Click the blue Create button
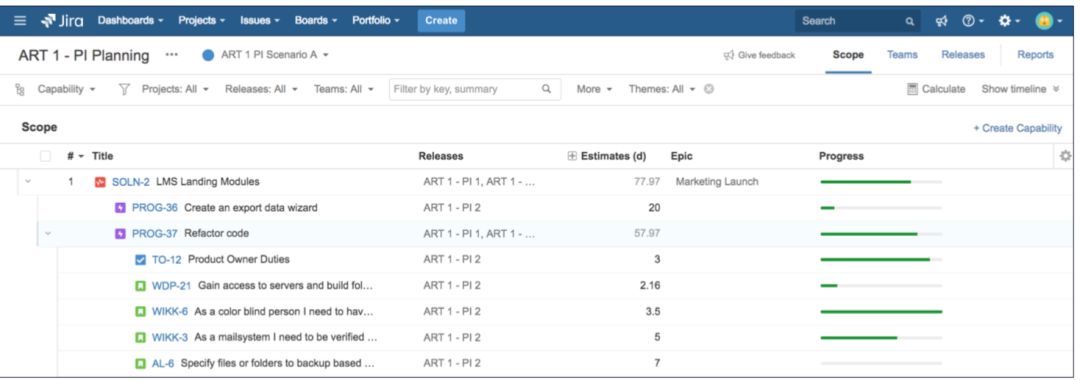This screenshot has height=381, width=1080. (x=441, y=21)
